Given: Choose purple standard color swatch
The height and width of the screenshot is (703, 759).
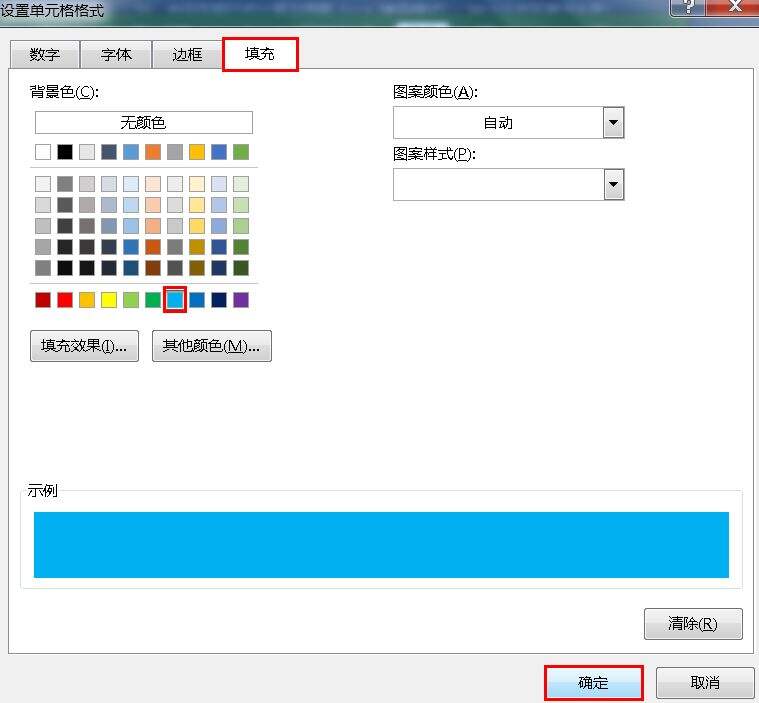Looking at the screenshot, I should 241,300.
